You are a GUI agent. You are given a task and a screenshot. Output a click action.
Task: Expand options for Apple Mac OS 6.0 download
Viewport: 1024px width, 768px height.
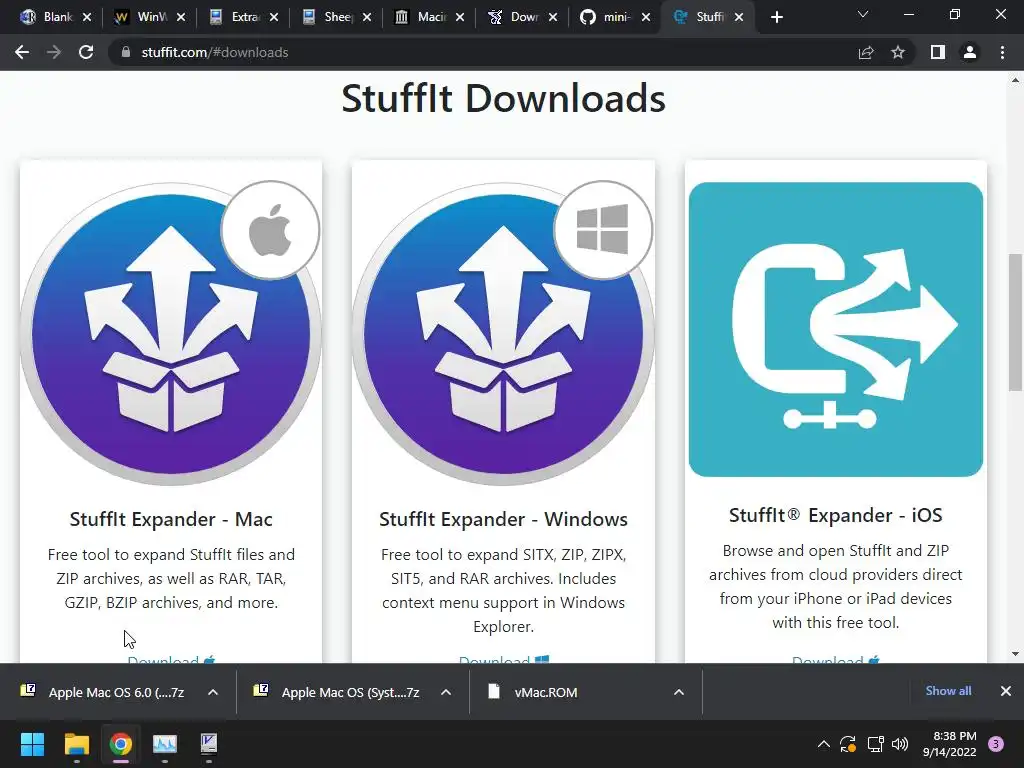tap(213, 692)
